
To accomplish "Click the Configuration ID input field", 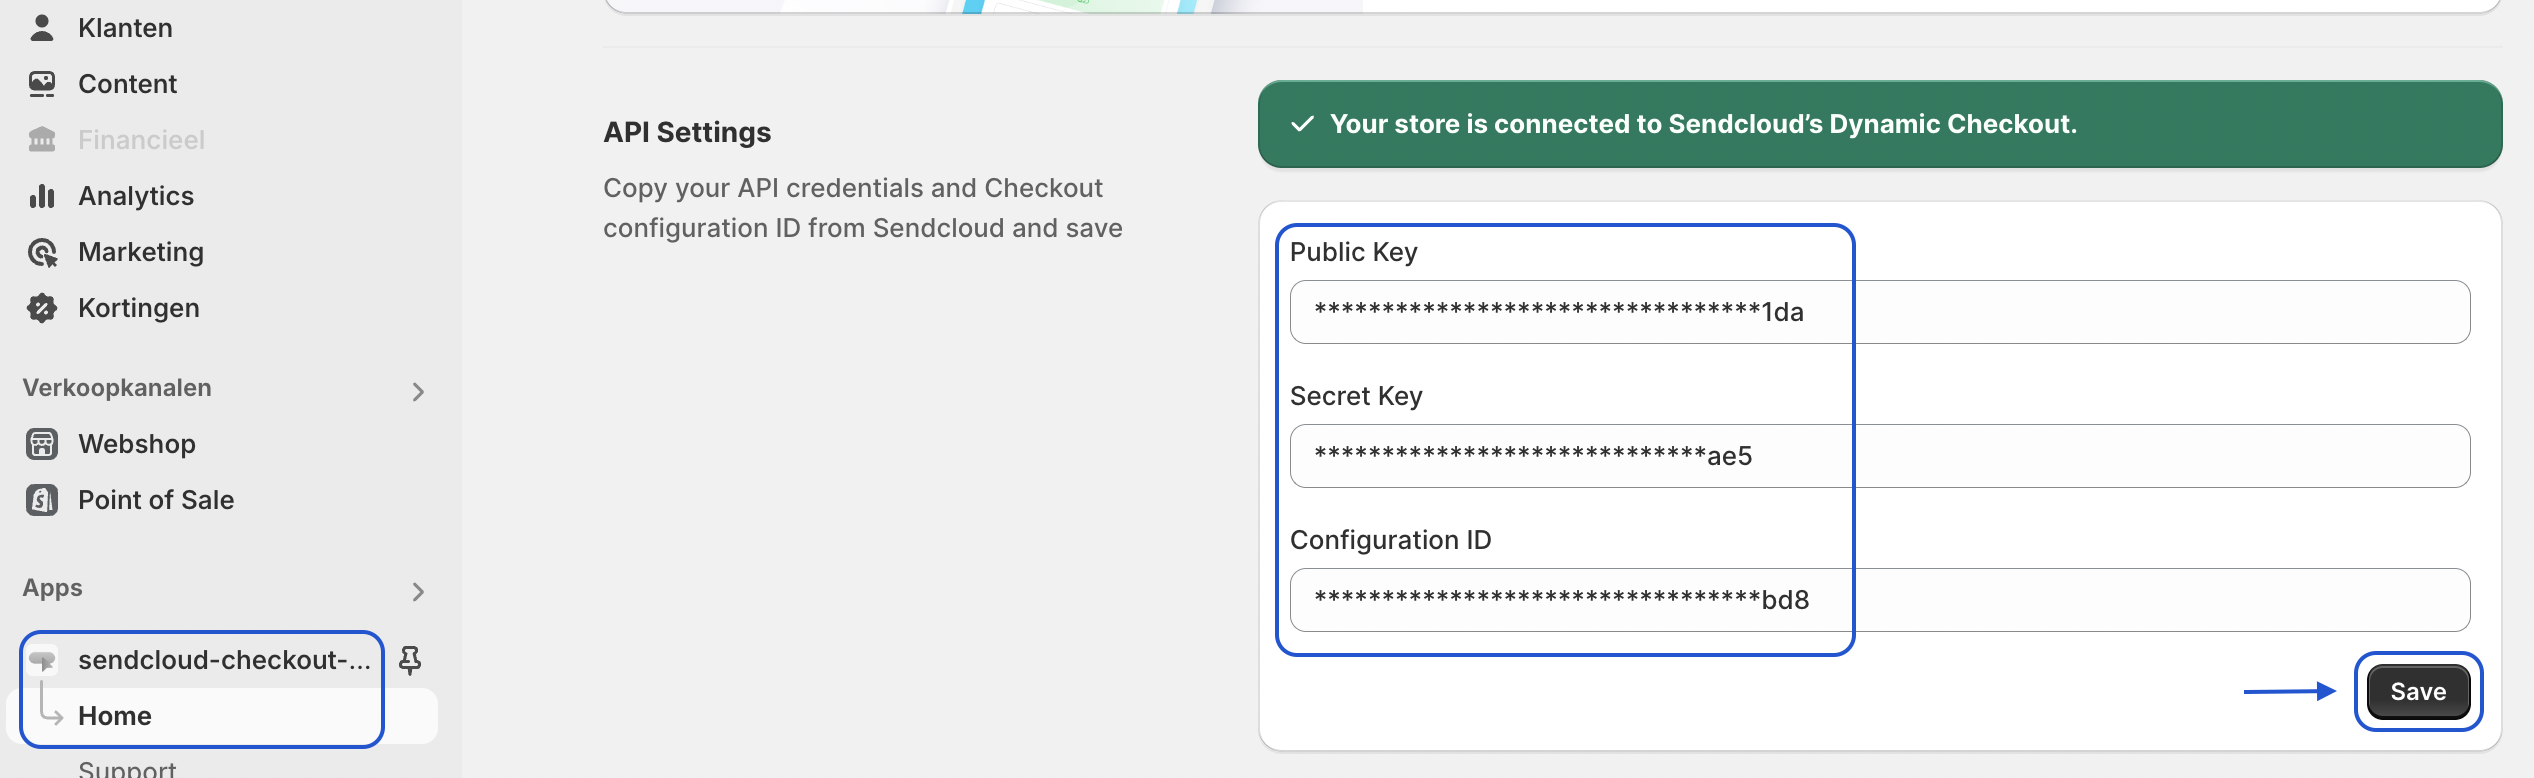I will 1880,600.
